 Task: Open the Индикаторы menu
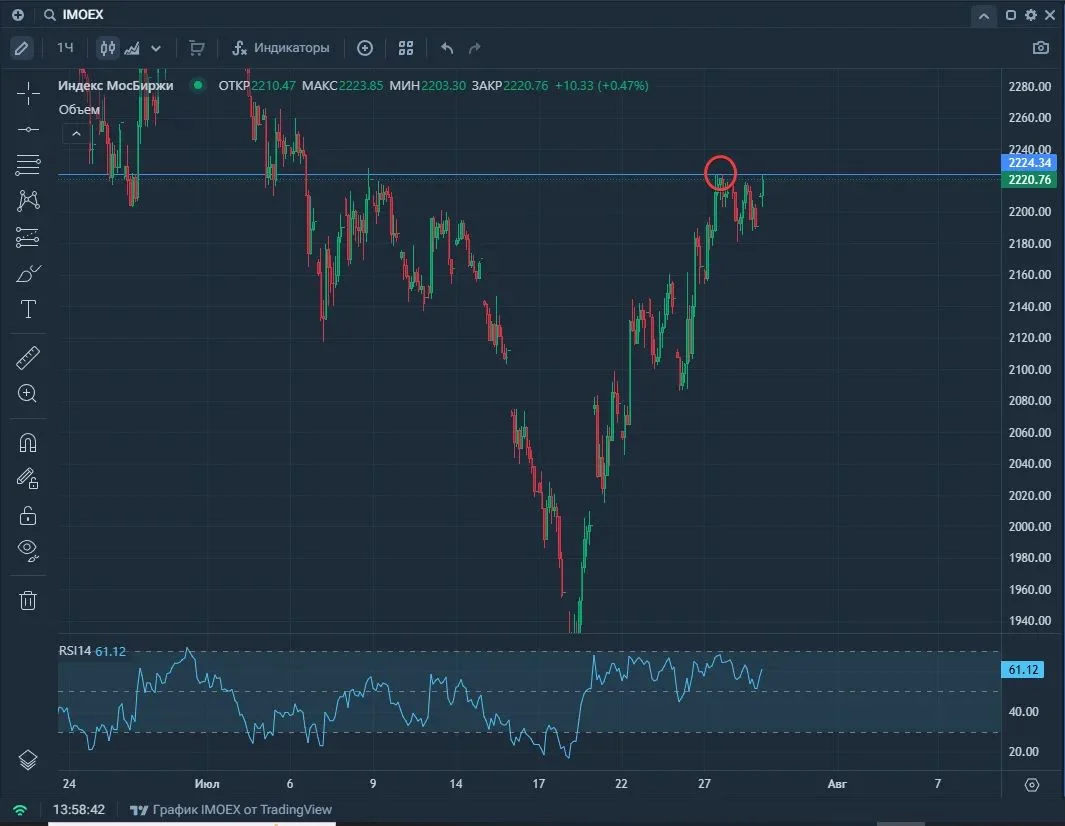pos(281,48)
